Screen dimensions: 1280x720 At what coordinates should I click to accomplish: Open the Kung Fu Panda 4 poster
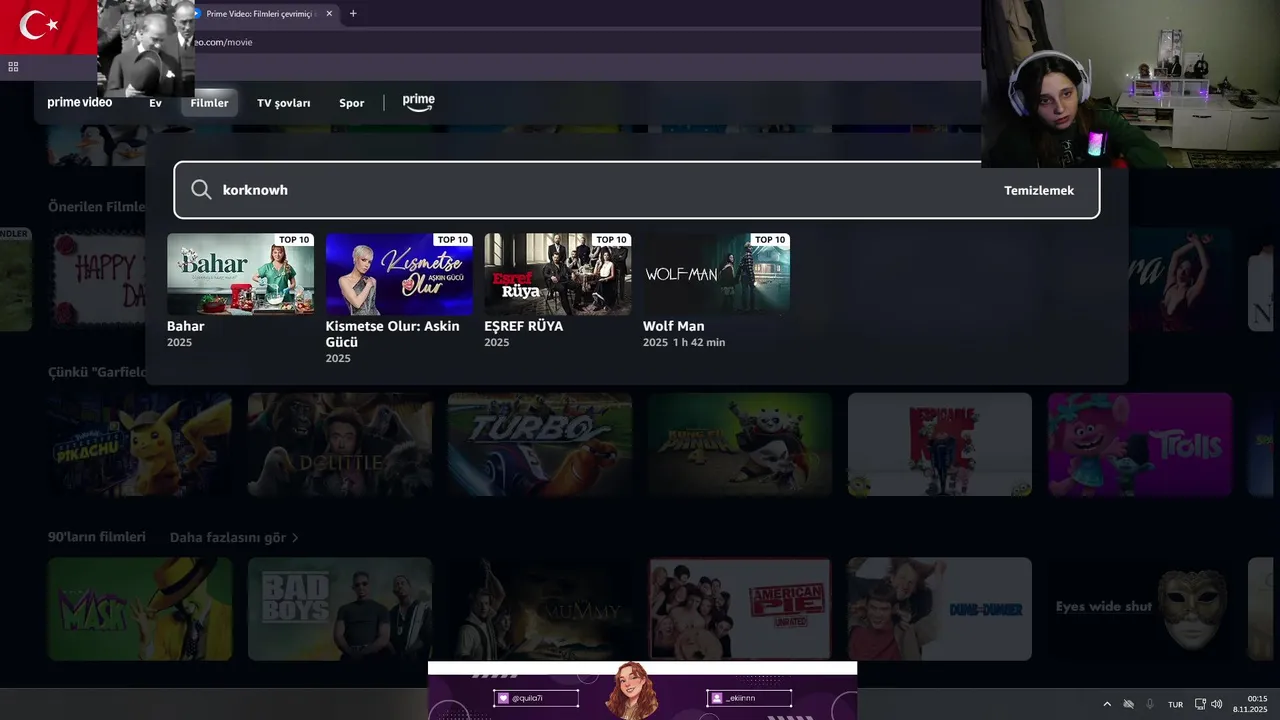(x=740, y=444)
